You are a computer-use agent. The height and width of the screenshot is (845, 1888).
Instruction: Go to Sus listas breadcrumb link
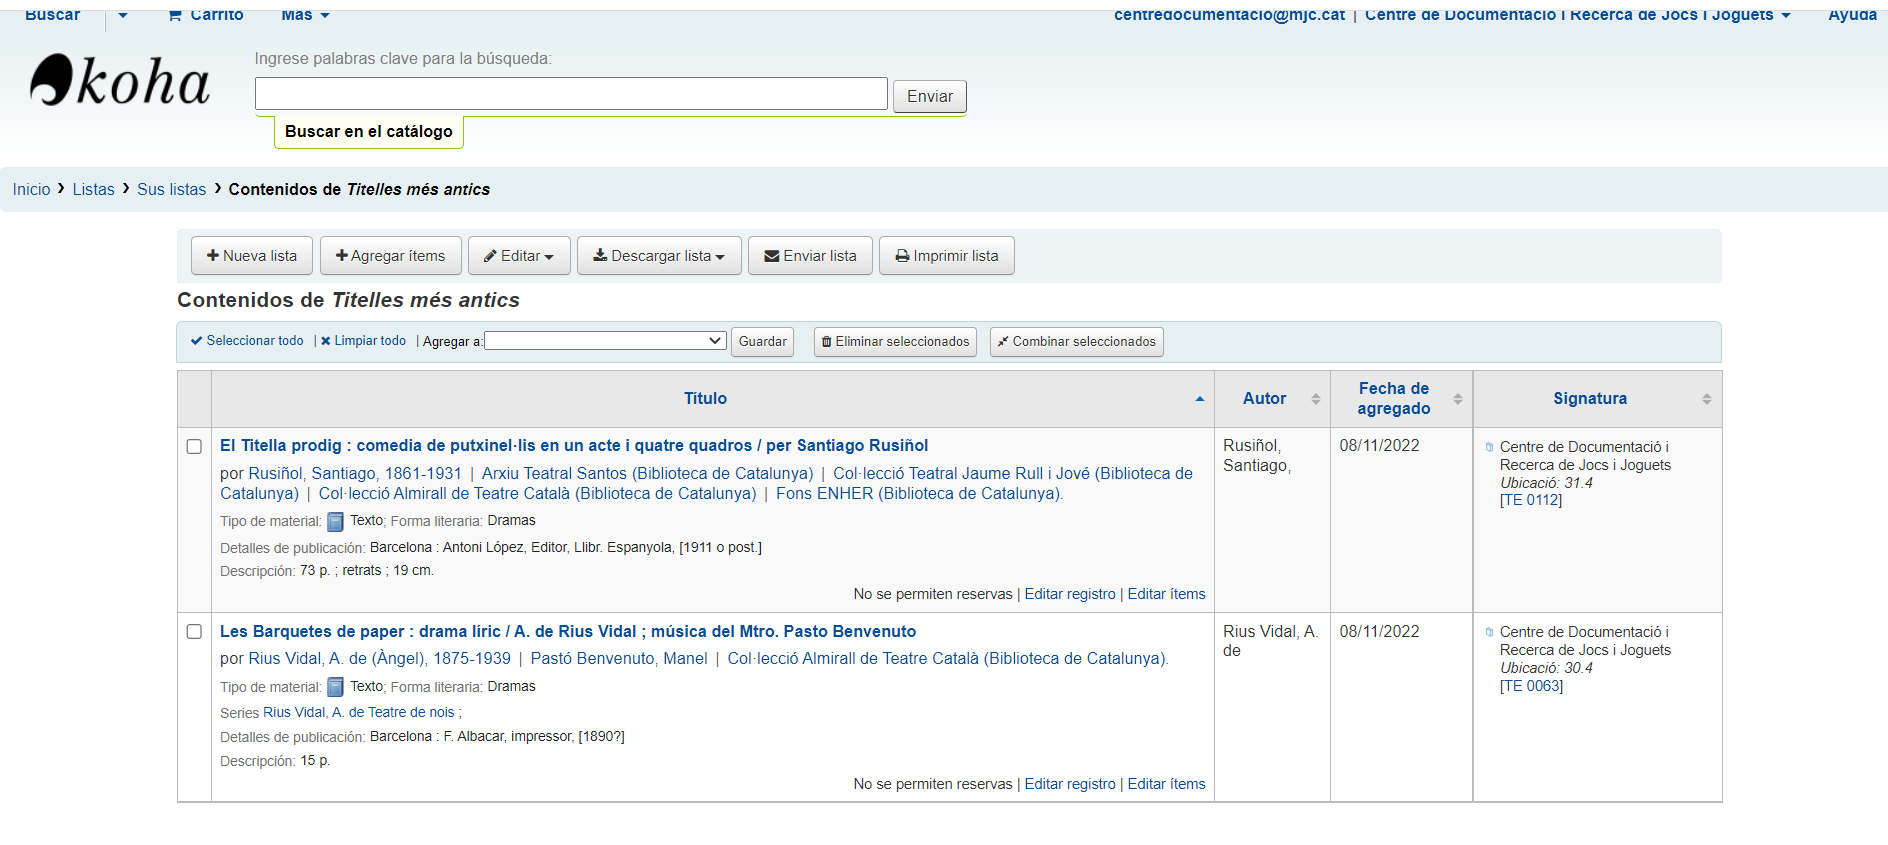[x=171, y=189]
